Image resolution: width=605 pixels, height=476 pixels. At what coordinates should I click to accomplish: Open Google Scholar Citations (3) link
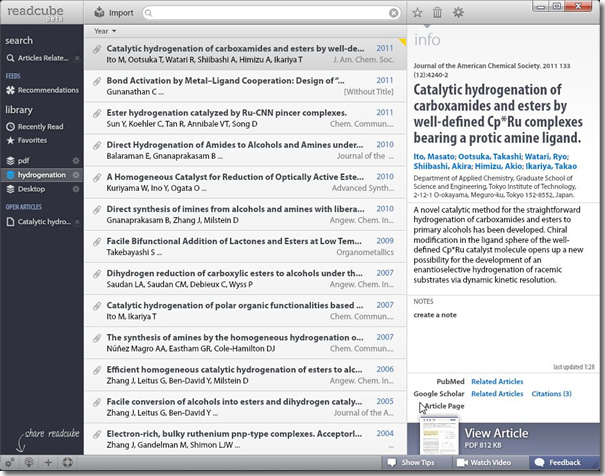point(551,394)
